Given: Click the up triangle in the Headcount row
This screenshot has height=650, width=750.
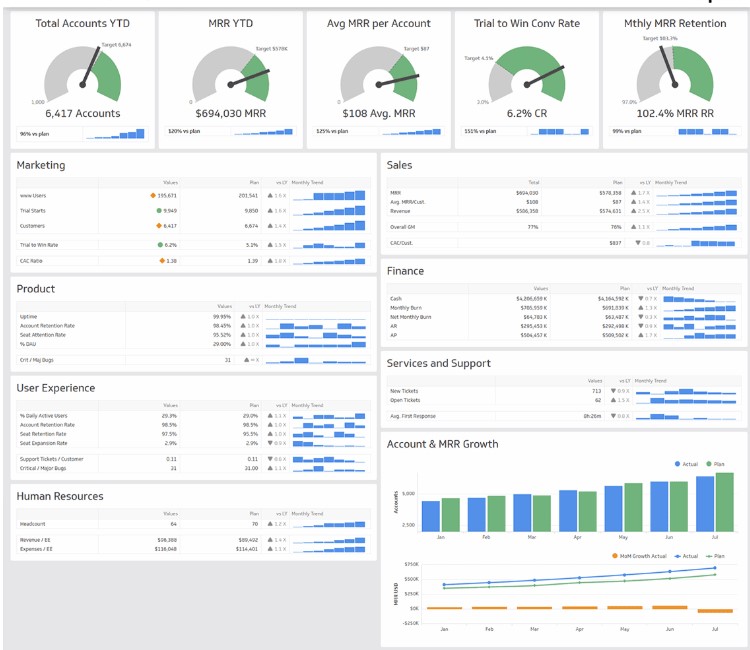Looking at the screenshot, I should click(x=270, y=524).
